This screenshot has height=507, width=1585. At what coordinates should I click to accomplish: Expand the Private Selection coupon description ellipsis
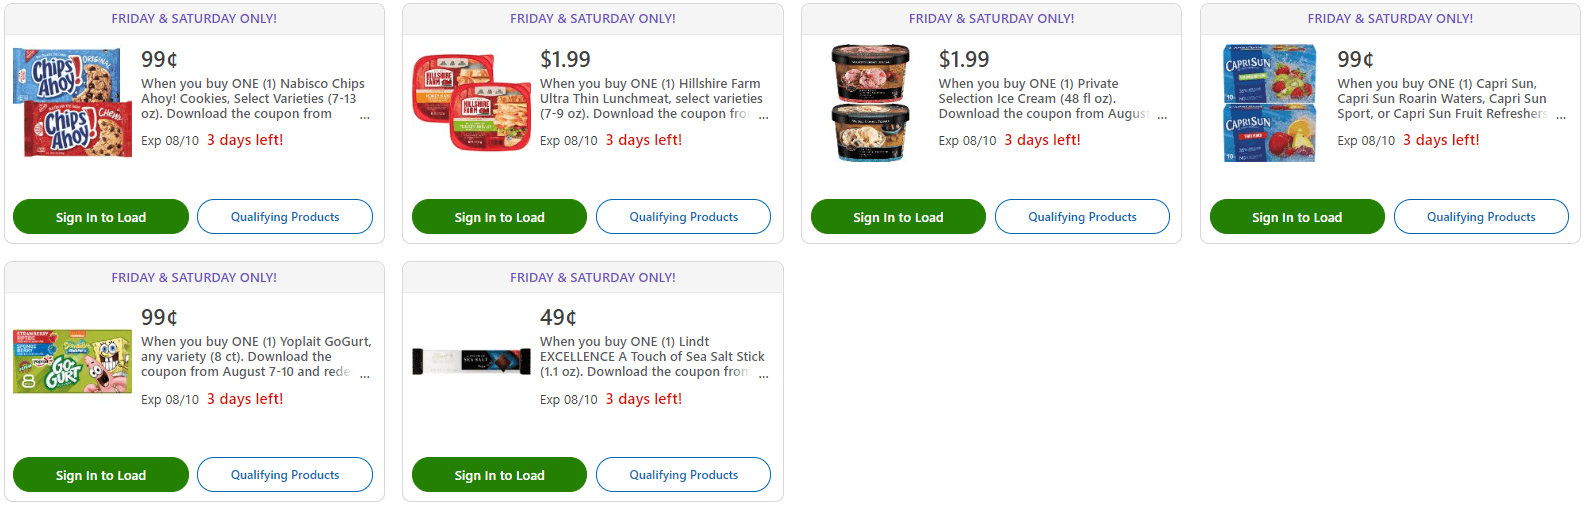[x=1162, y=116]
